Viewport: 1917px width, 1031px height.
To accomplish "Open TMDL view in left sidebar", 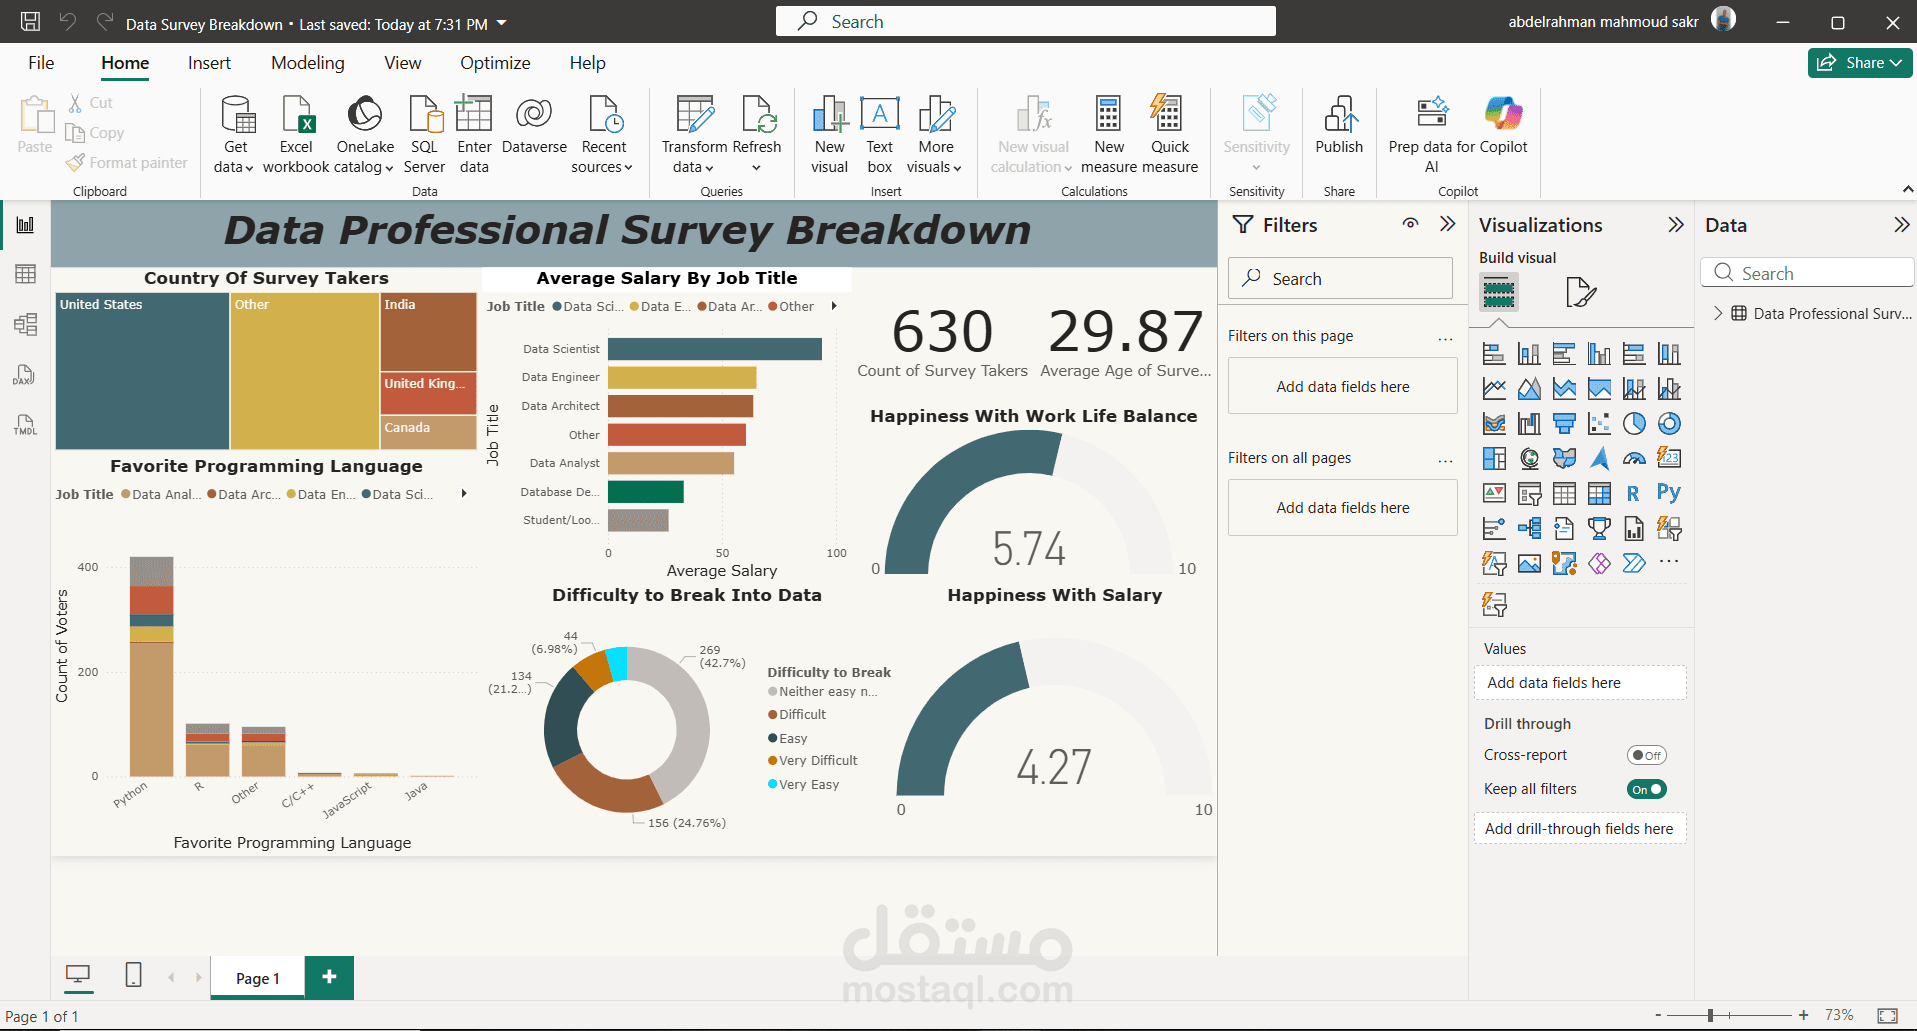I will (x=25, y=425).
